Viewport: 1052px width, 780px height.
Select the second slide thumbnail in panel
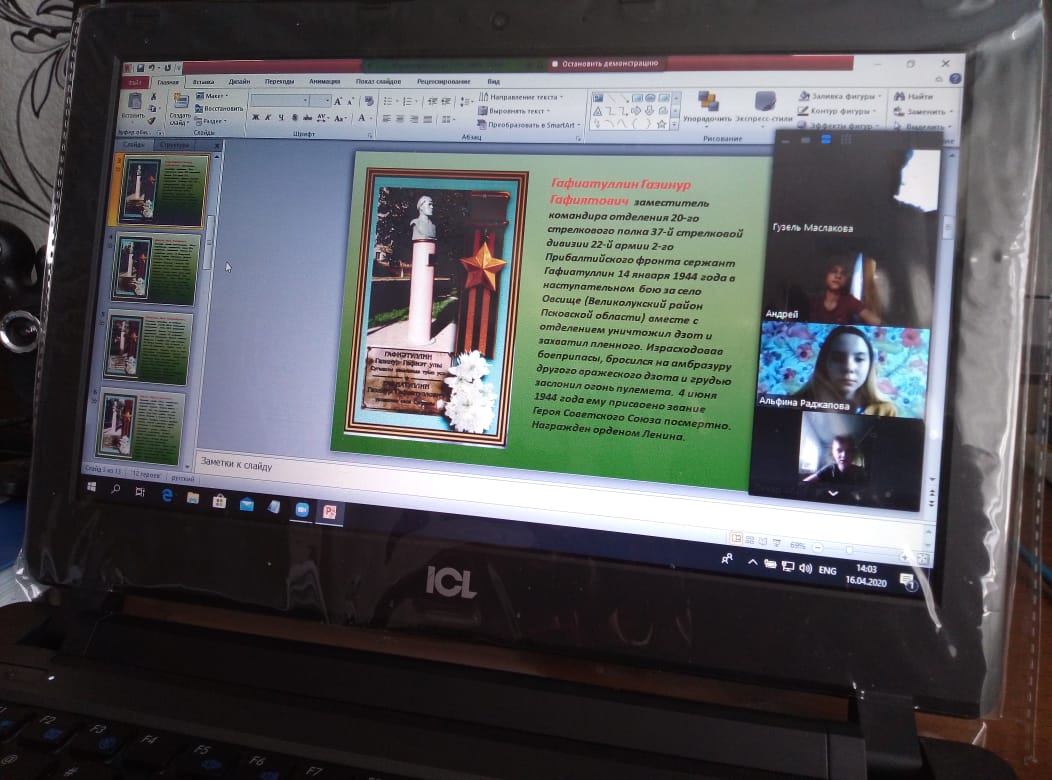(156, 269)
